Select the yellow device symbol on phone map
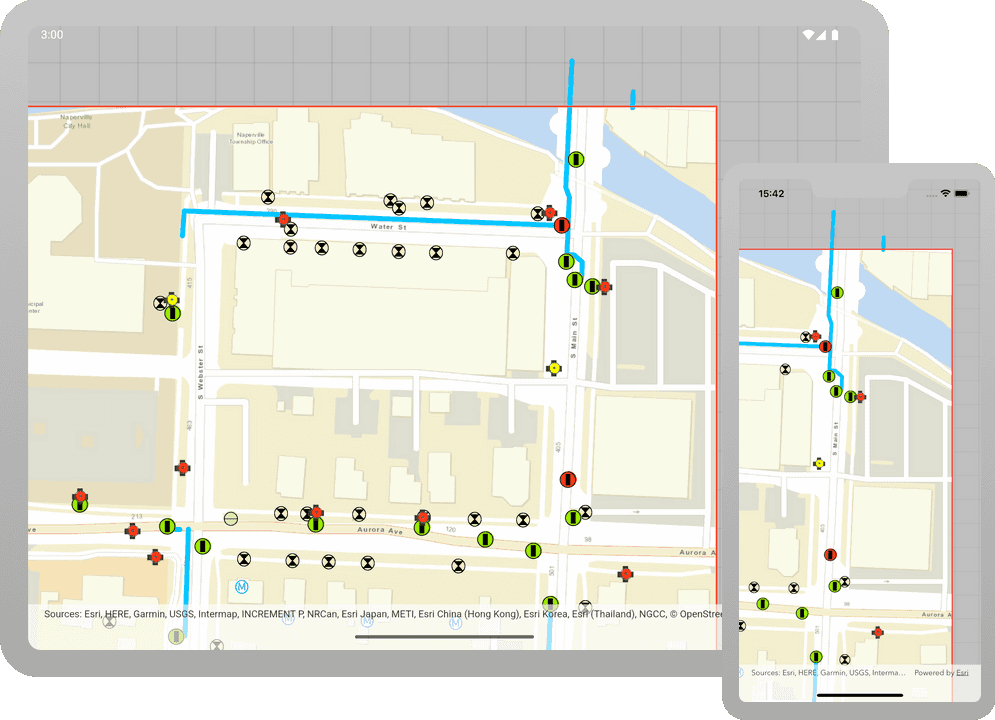Screen dimensions: 995x720 (x=819, y=464)
